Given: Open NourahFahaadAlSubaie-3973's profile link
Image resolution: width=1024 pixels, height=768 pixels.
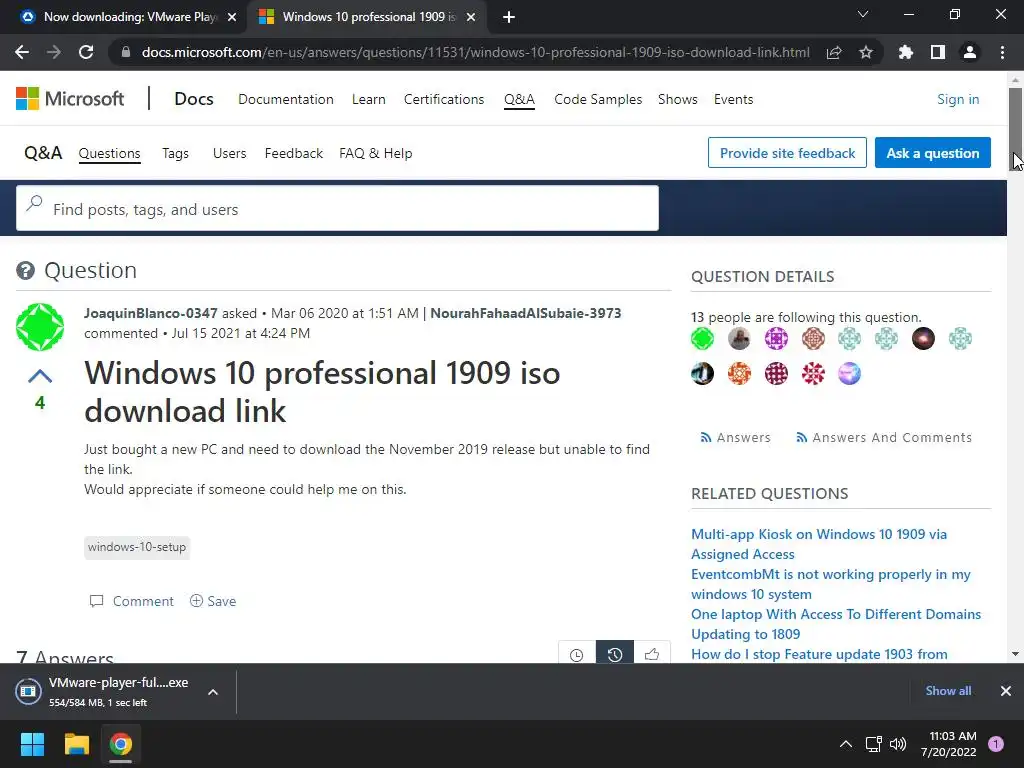Looking at the screenshot, I should [x=526, y=313].
